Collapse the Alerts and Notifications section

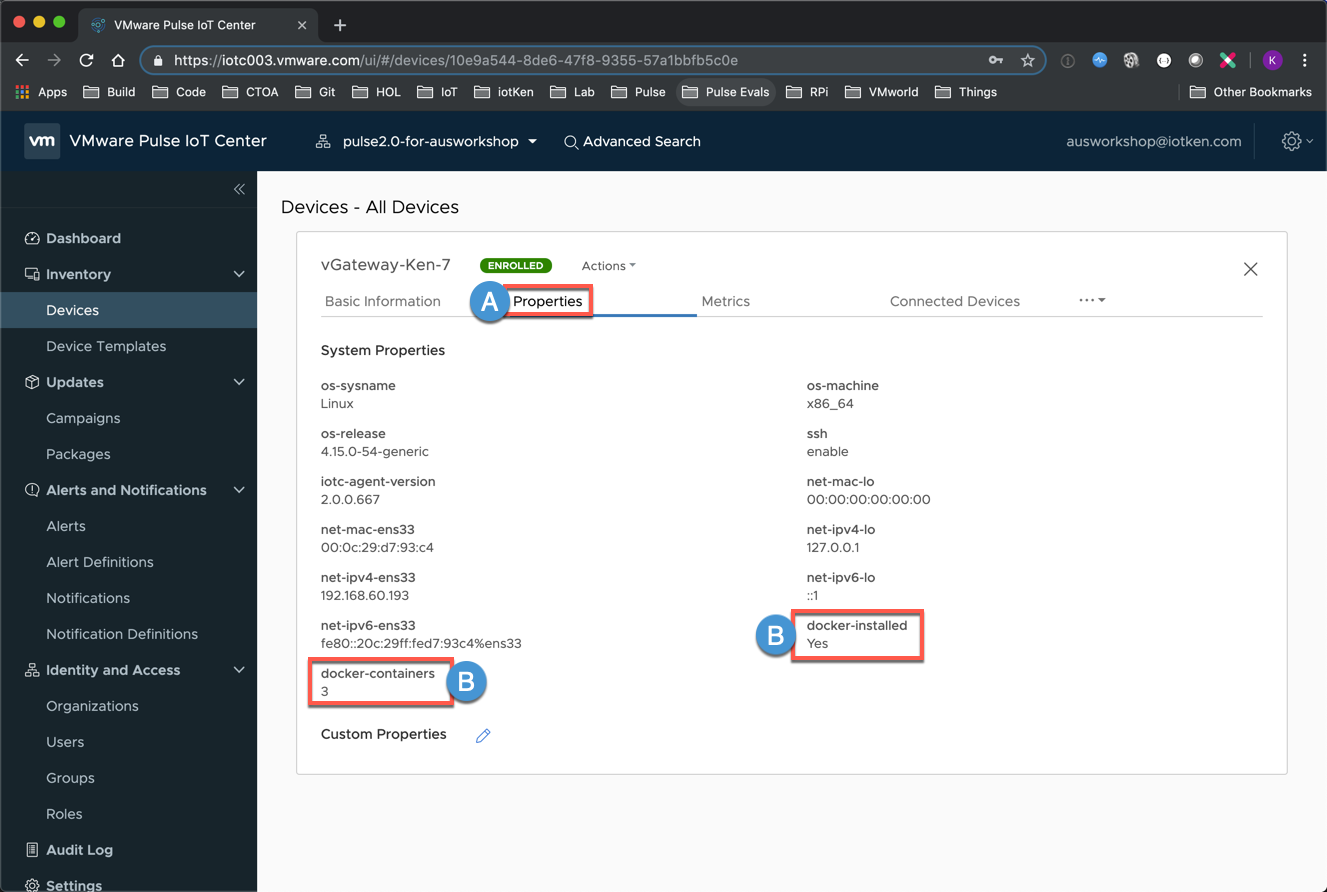click(239, 490)
